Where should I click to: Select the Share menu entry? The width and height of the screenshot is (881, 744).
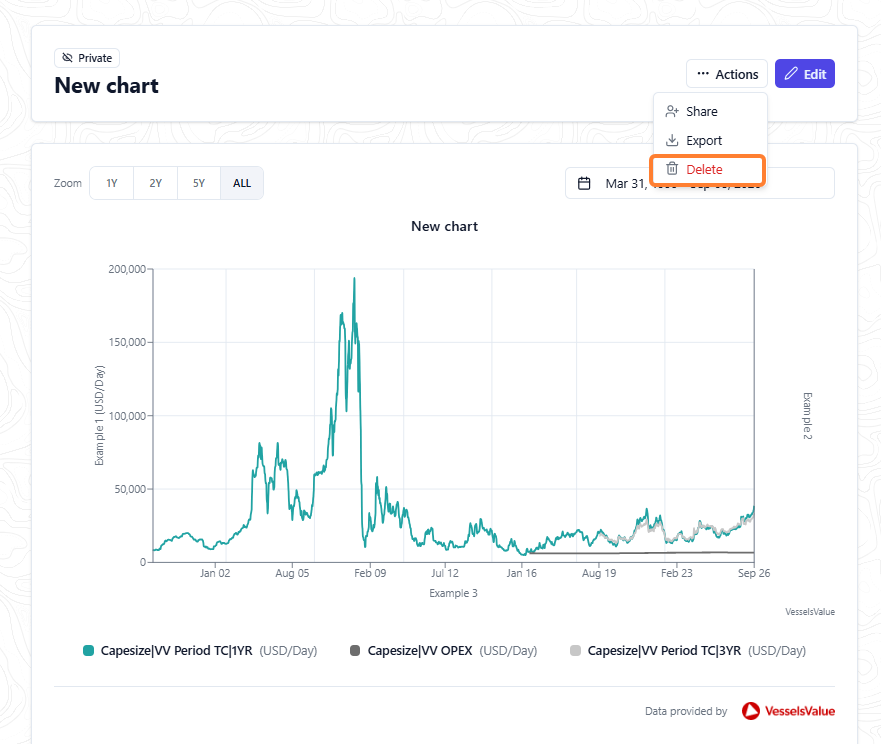pos(710,111)
